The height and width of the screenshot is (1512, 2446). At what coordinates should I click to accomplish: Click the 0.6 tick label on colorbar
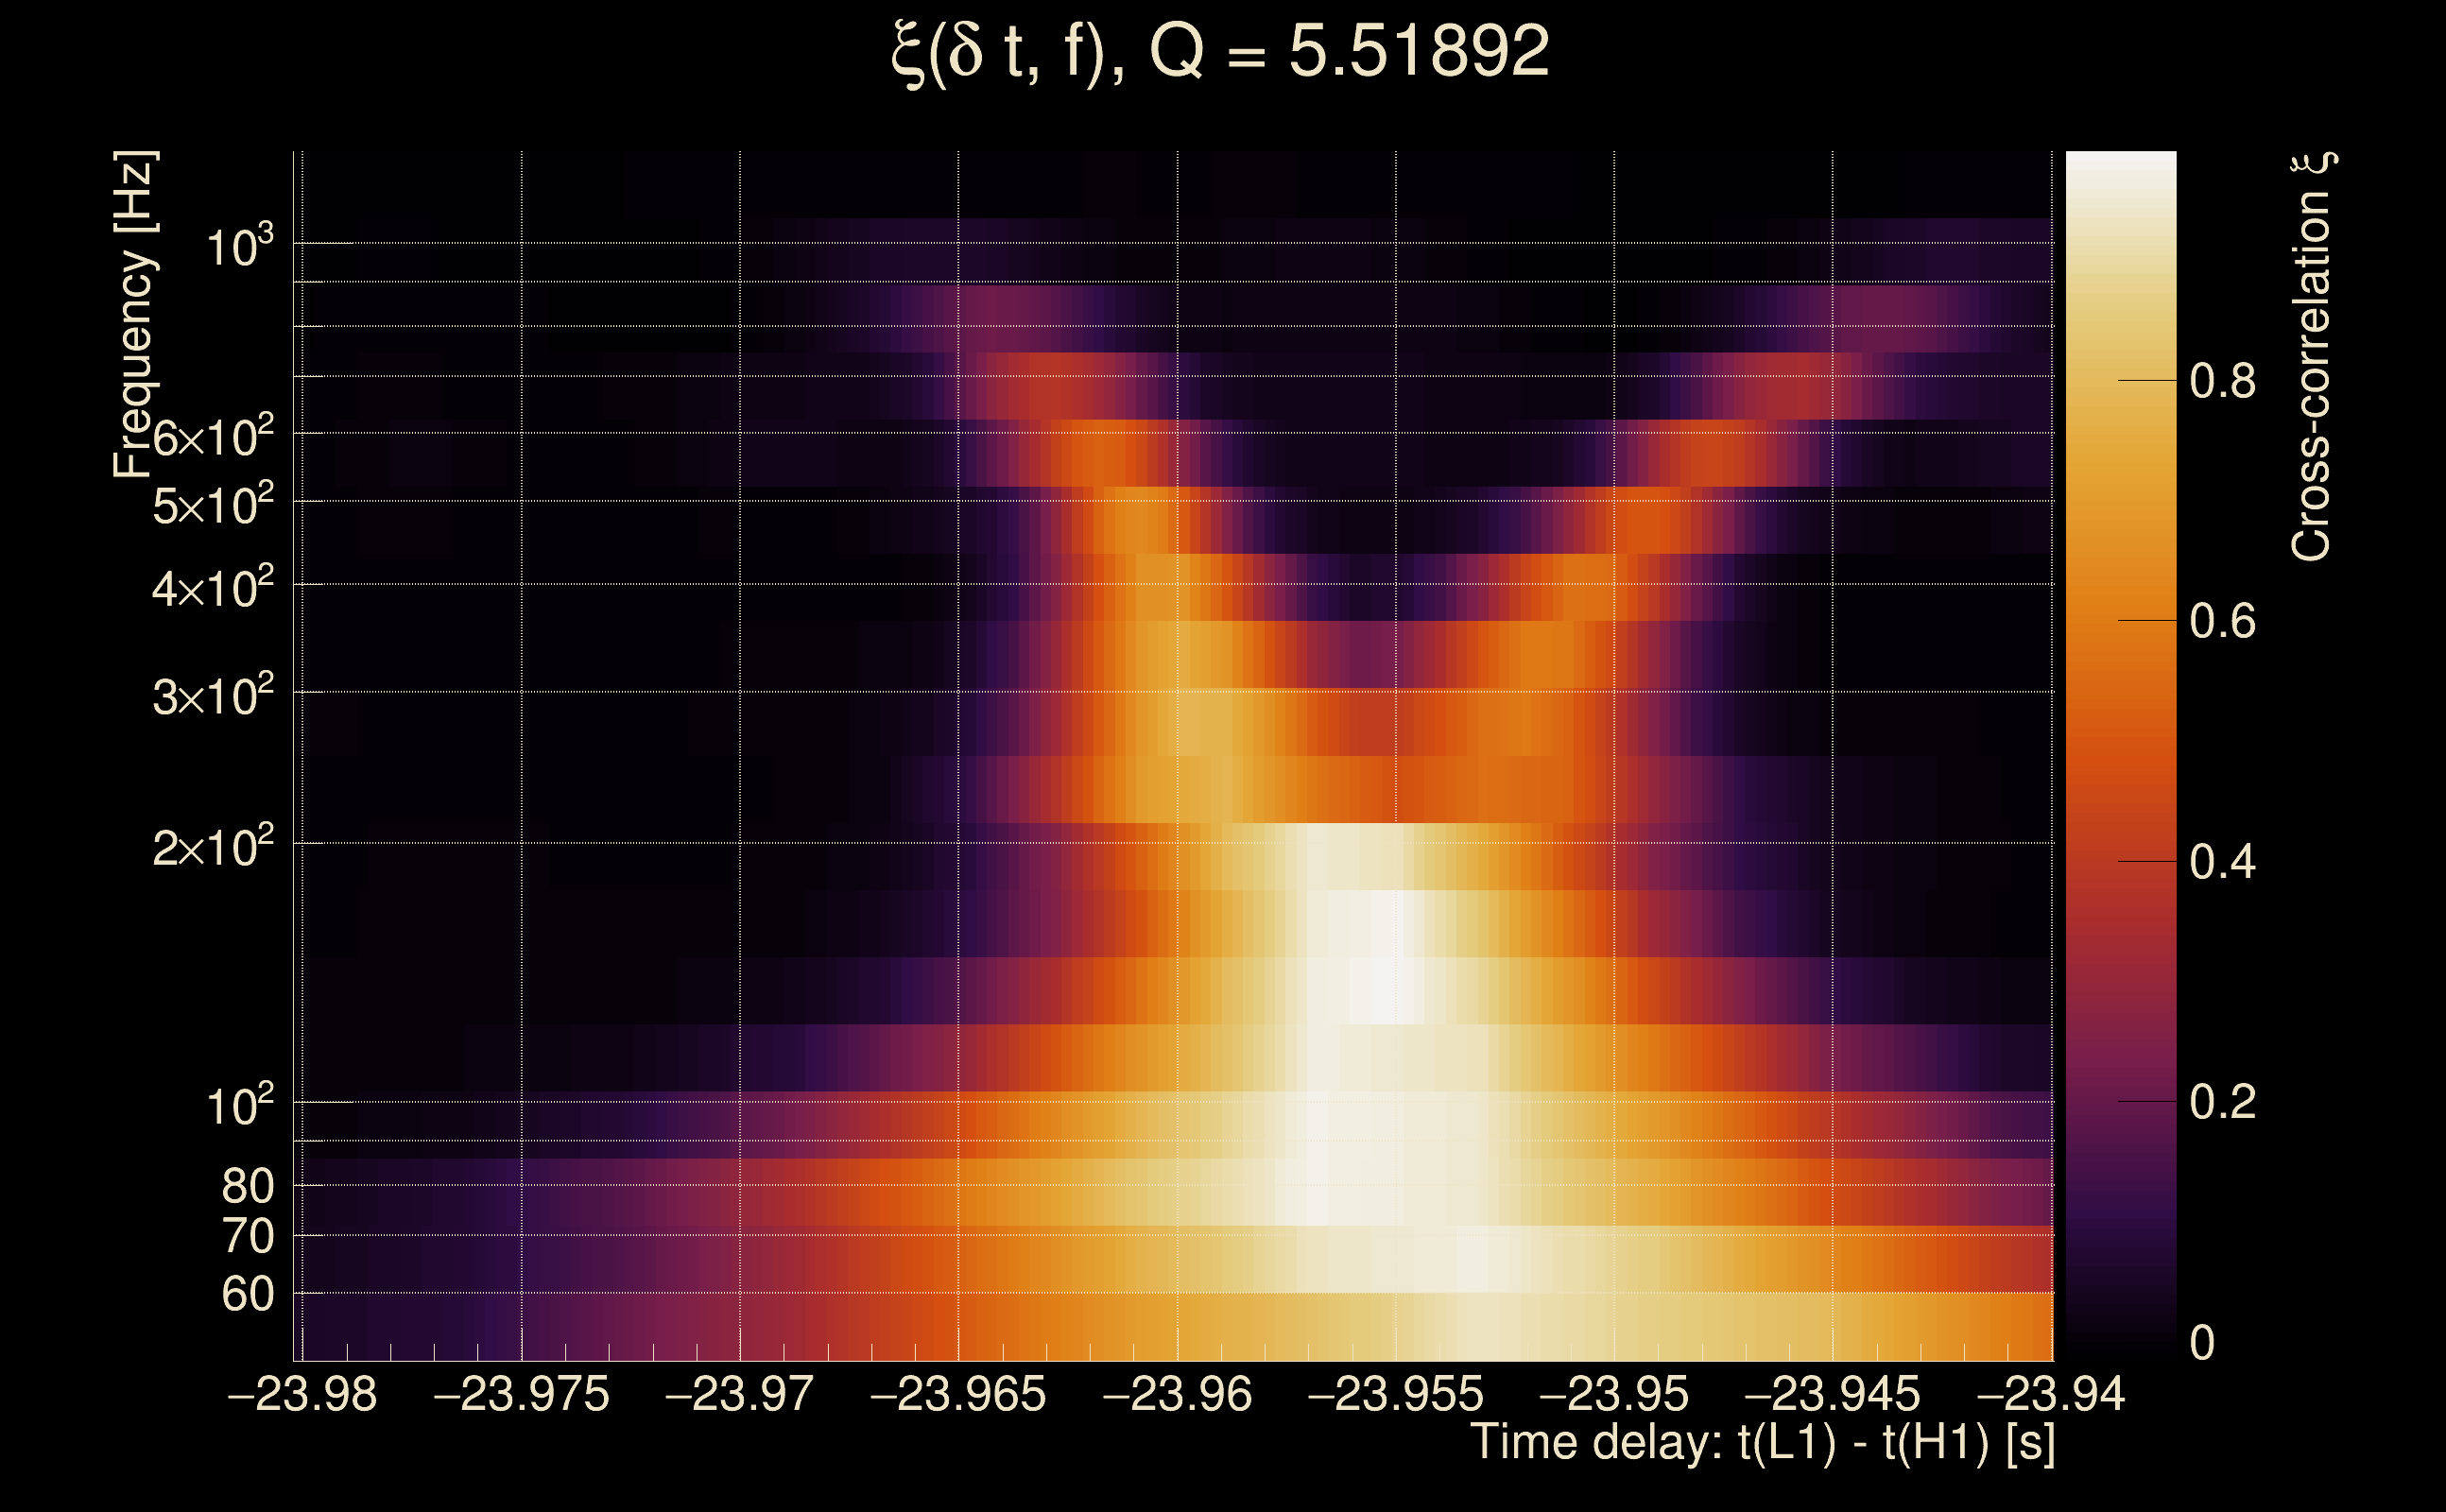tap(2223, 621)
